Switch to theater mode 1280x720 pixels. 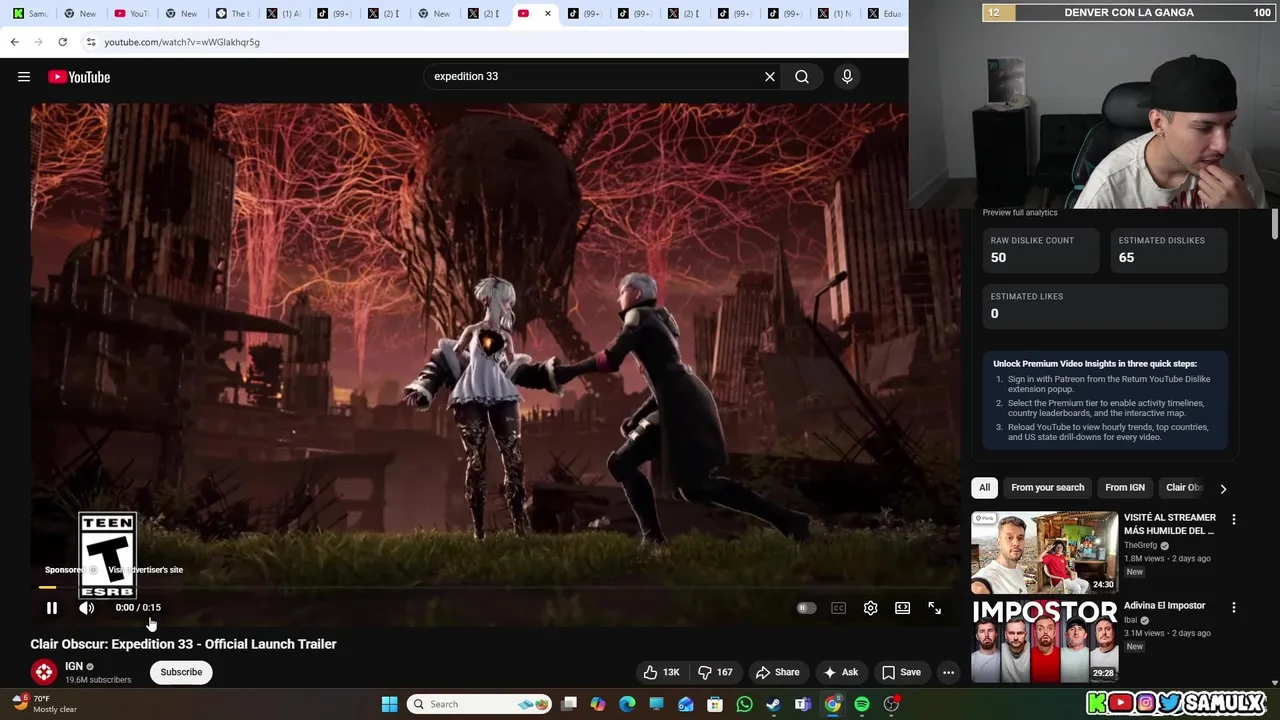tap(902, 608)
